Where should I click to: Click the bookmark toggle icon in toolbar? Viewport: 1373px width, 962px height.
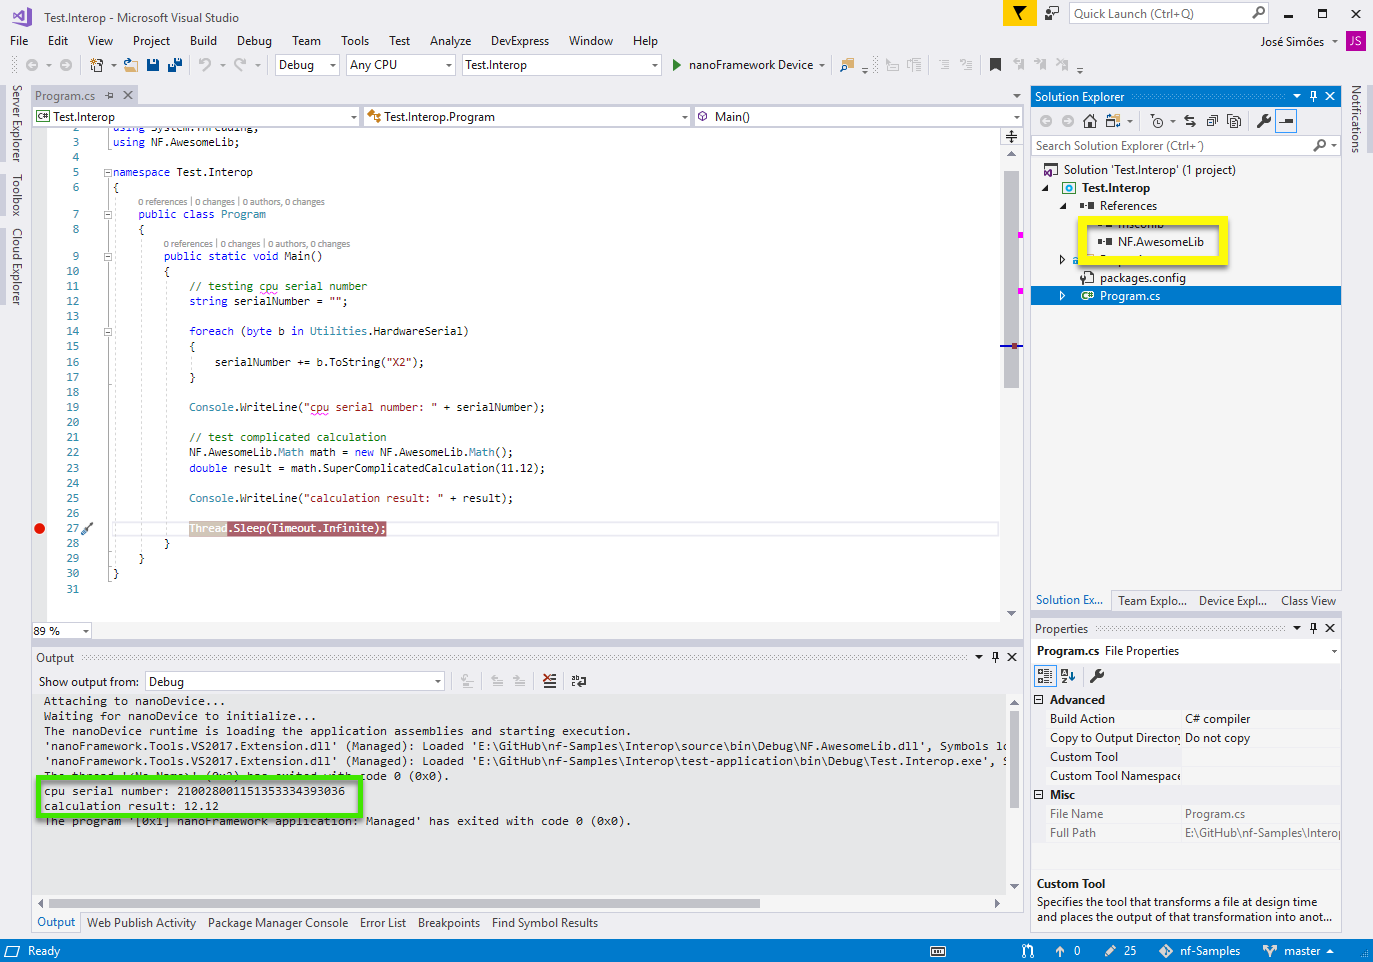[995, 65]
